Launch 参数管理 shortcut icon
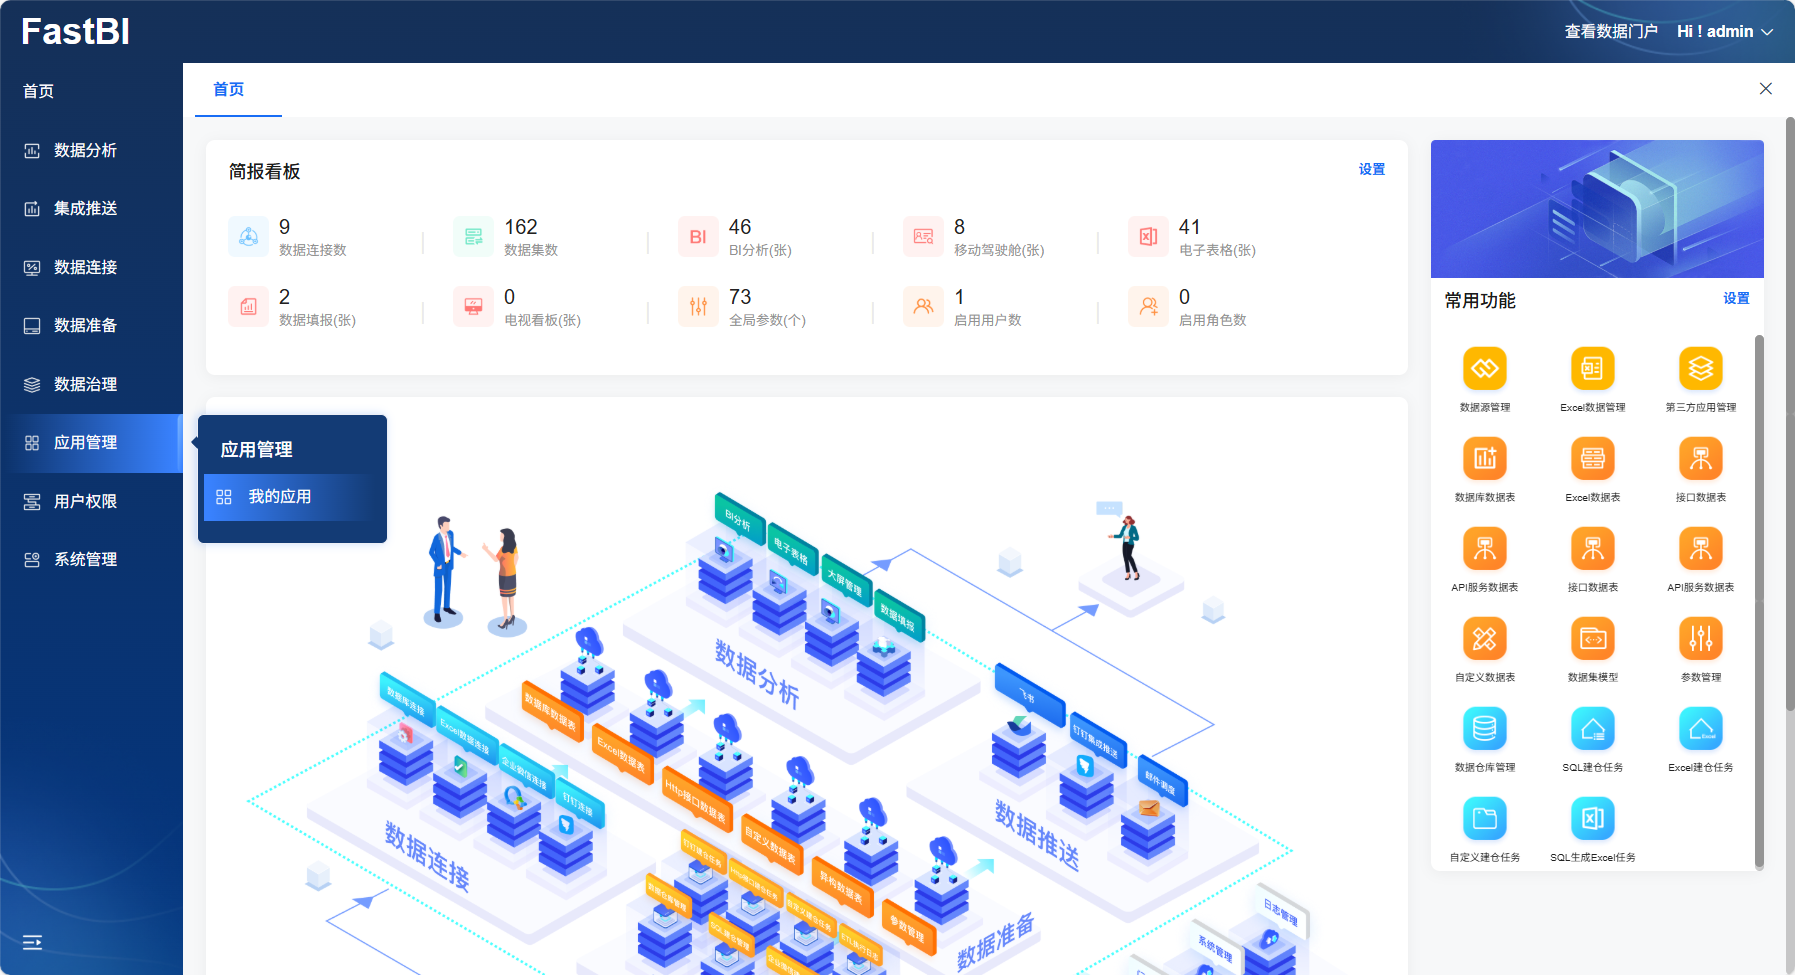The width and height of the screenshot is (1795, 975). coord(1700,639)
